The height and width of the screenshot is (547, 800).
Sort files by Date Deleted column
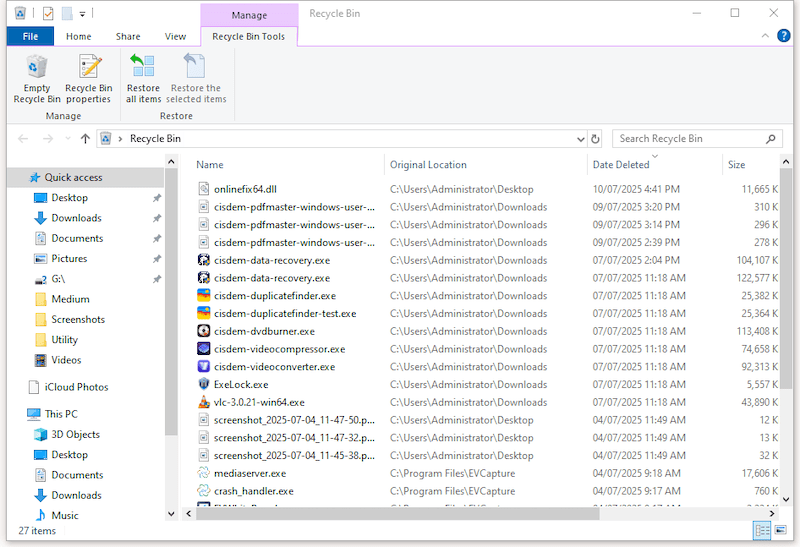[x=620, y=165]
